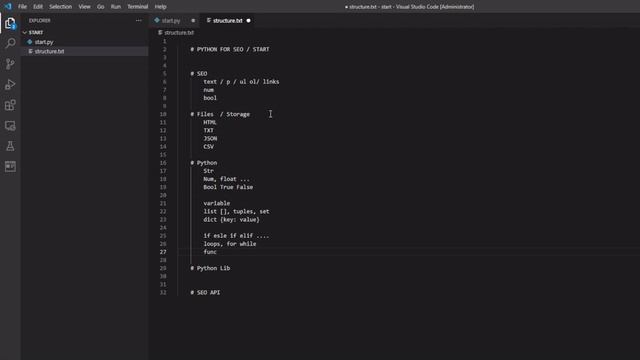
Task: Select structure.txt in the Explorer tree
Action: point(49,51)
